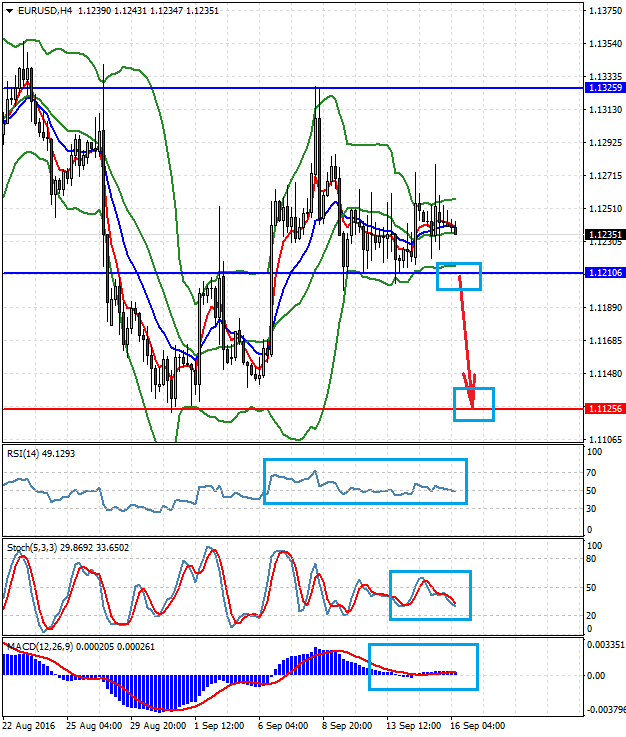Image resolution: width=626 pixels, height=737 pixels.
Task: Select the blue box at the 1.11256 target
Action: point(474,404)
